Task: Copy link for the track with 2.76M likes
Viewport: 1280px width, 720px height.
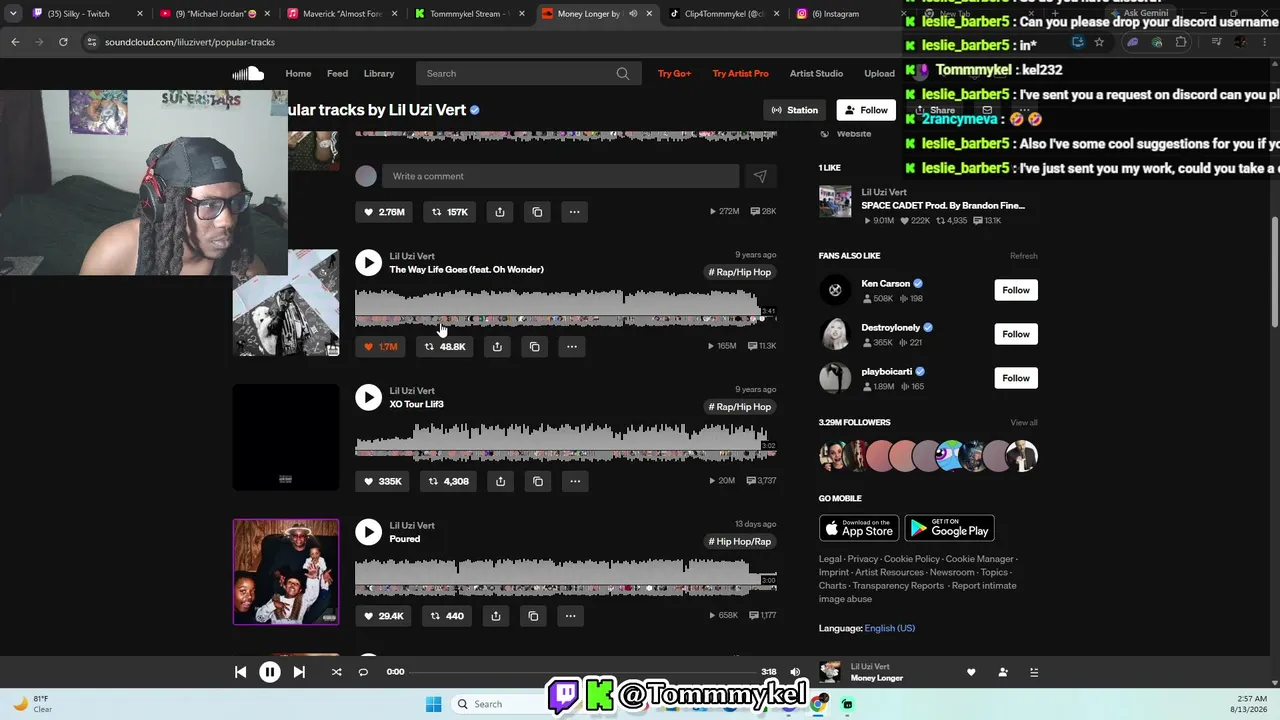Action: click(x=537, y=212)
